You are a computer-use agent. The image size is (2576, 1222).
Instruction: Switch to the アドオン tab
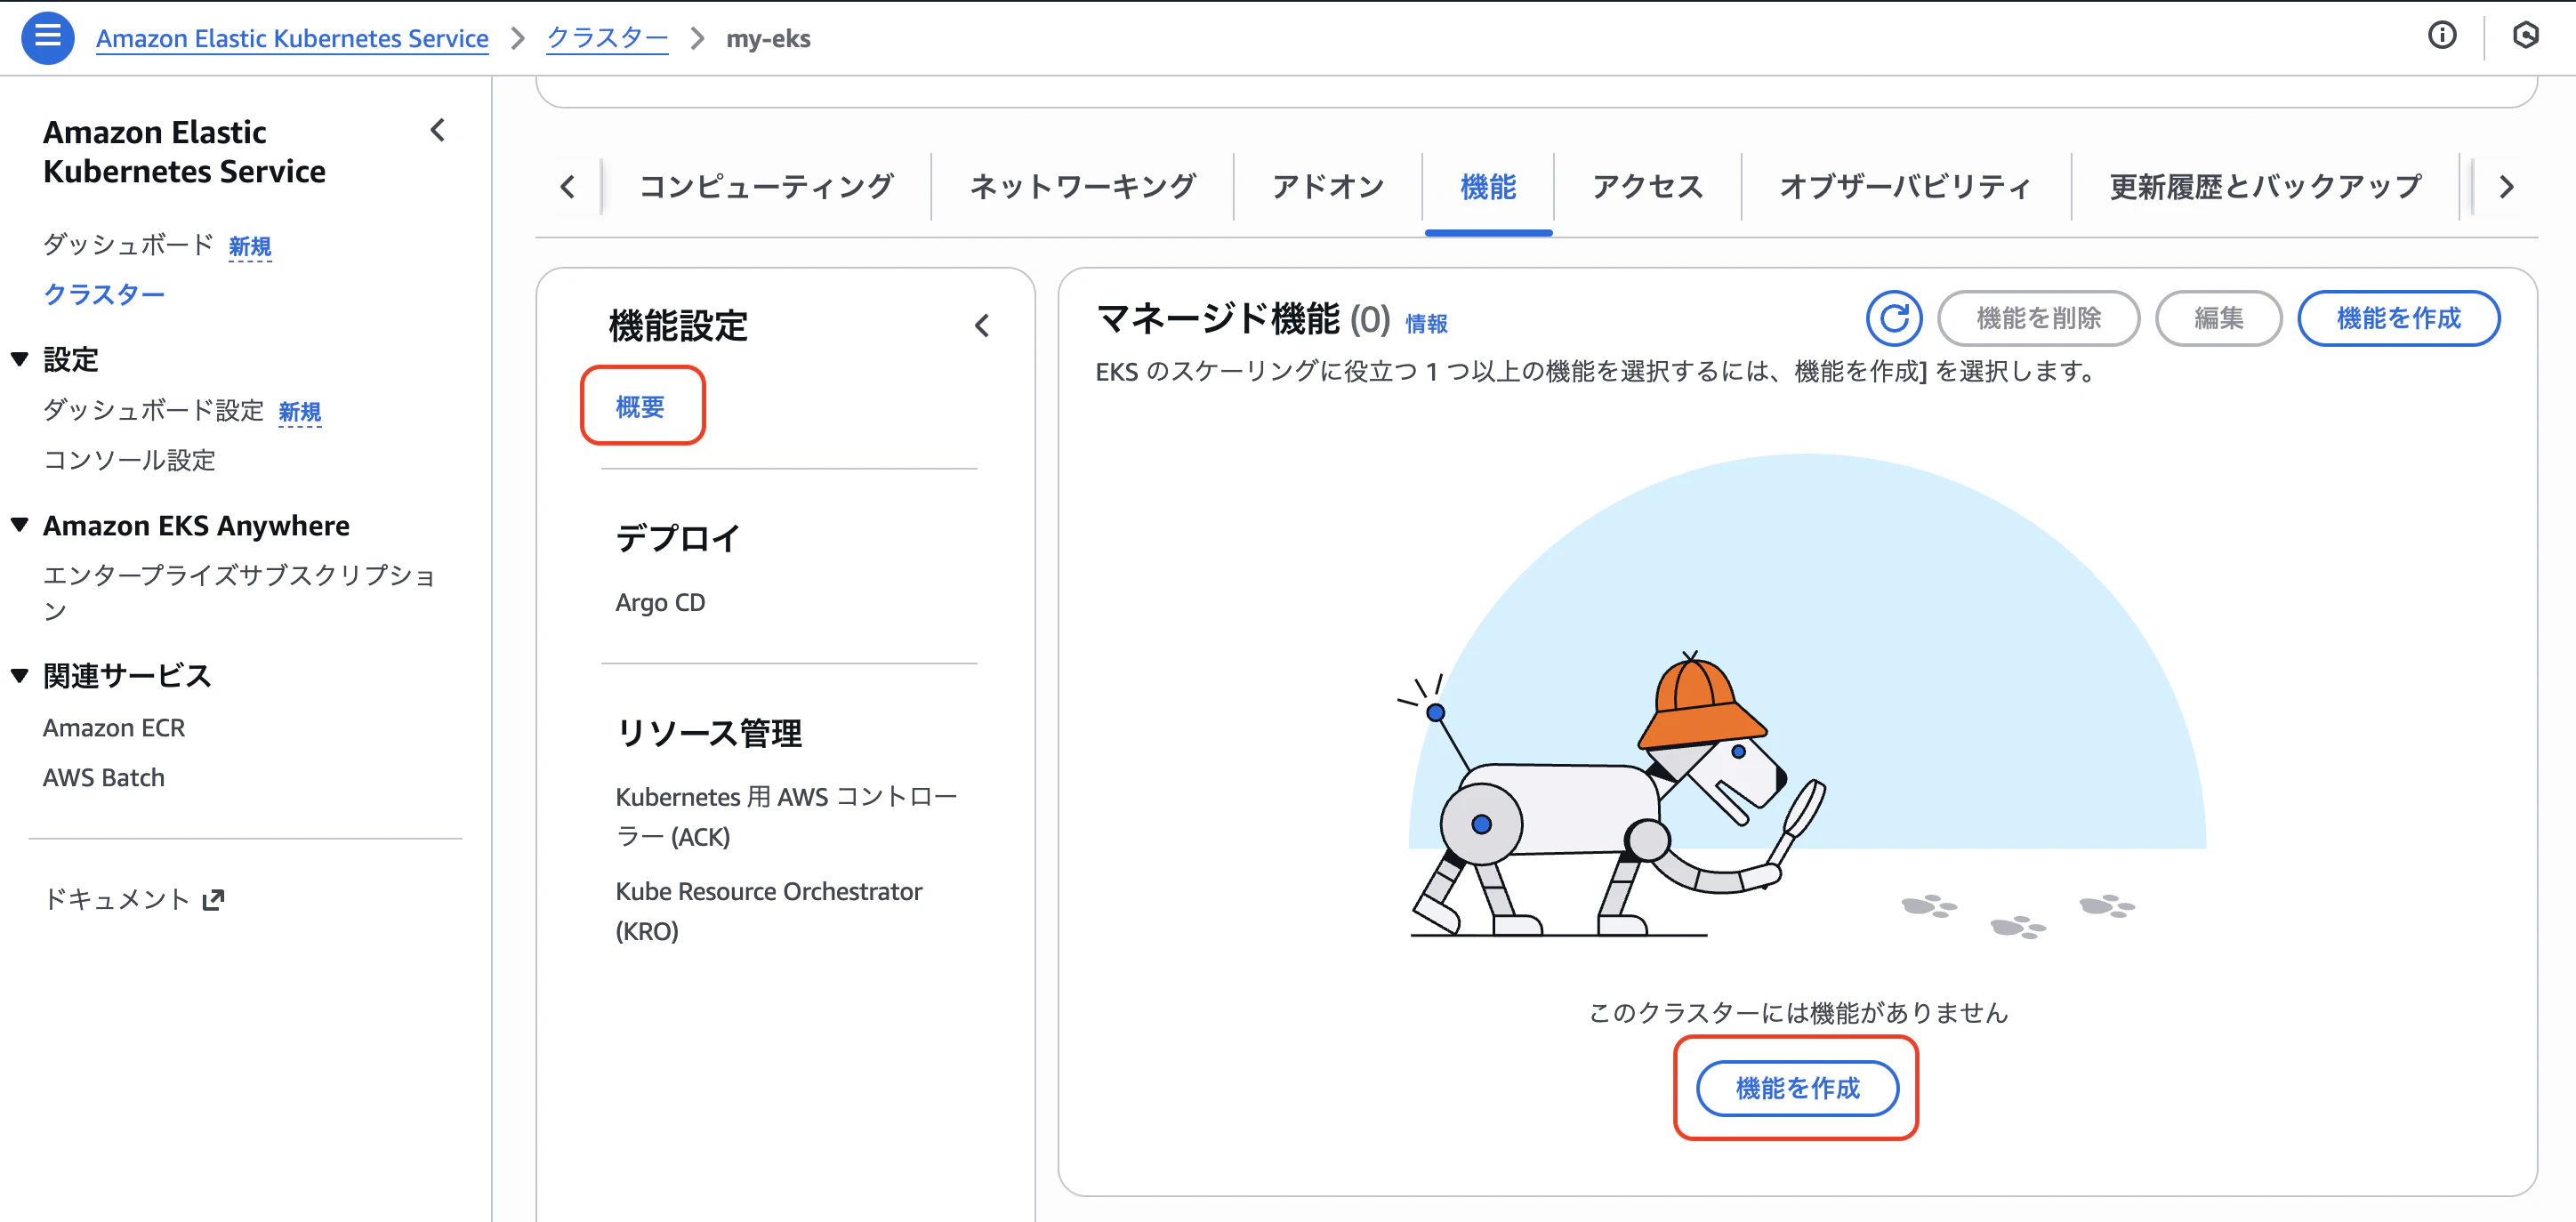tap(1327, 186)
